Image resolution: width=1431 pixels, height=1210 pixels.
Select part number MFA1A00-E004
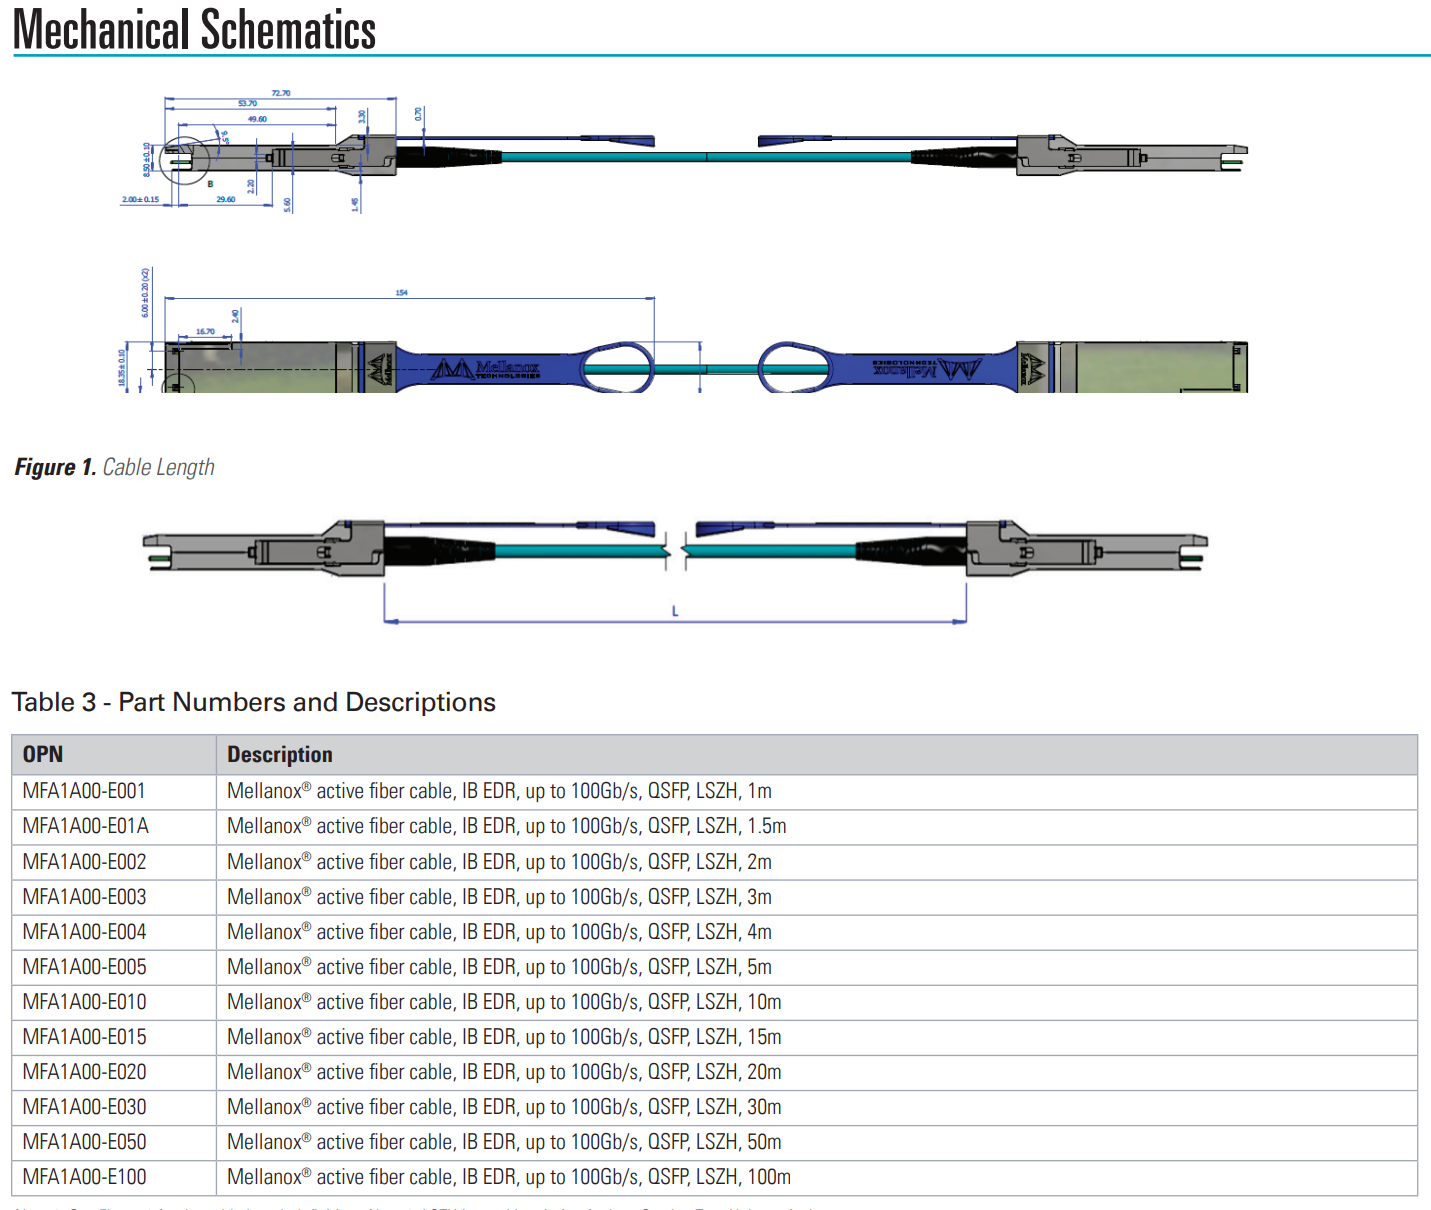coord(84,932)
